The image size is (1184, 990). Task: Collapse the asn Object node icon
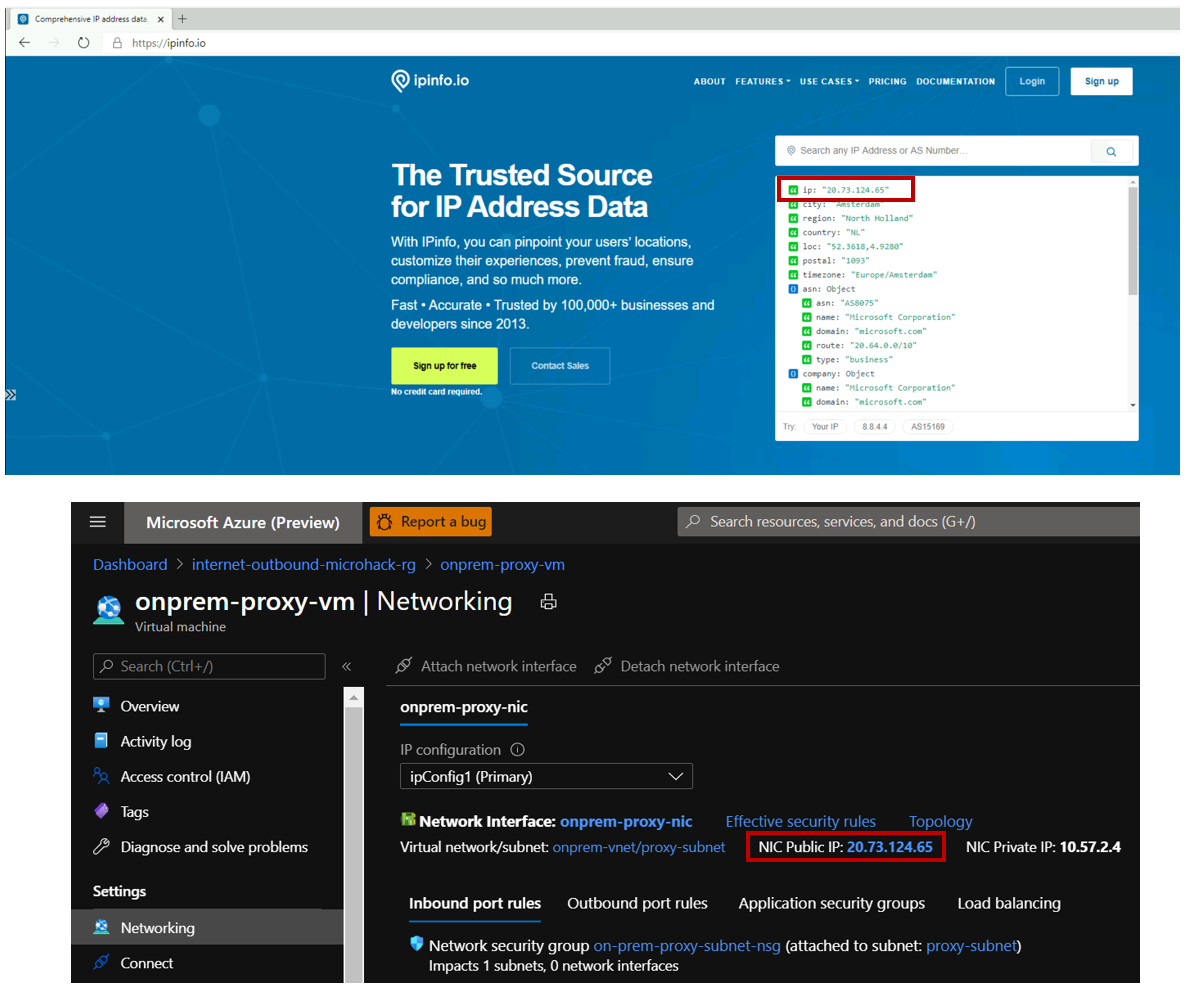793,289
